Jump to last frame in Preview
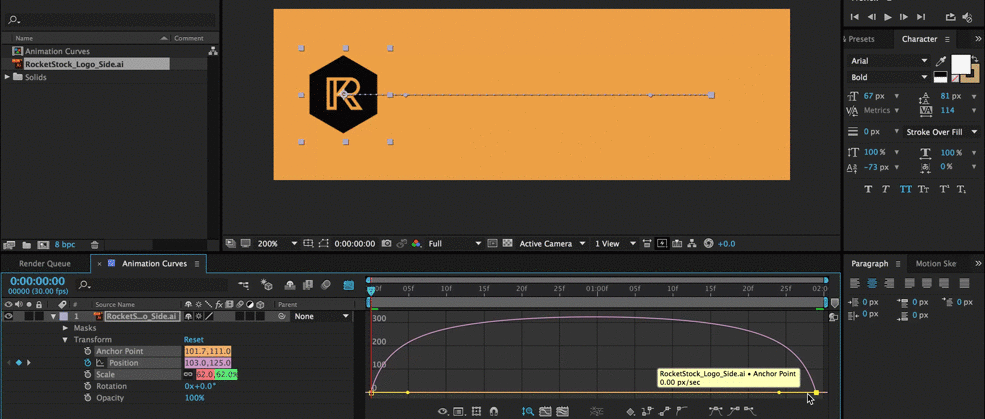Image resolution: width=985 pixels, height=419 pixels. tap(920, 17)
